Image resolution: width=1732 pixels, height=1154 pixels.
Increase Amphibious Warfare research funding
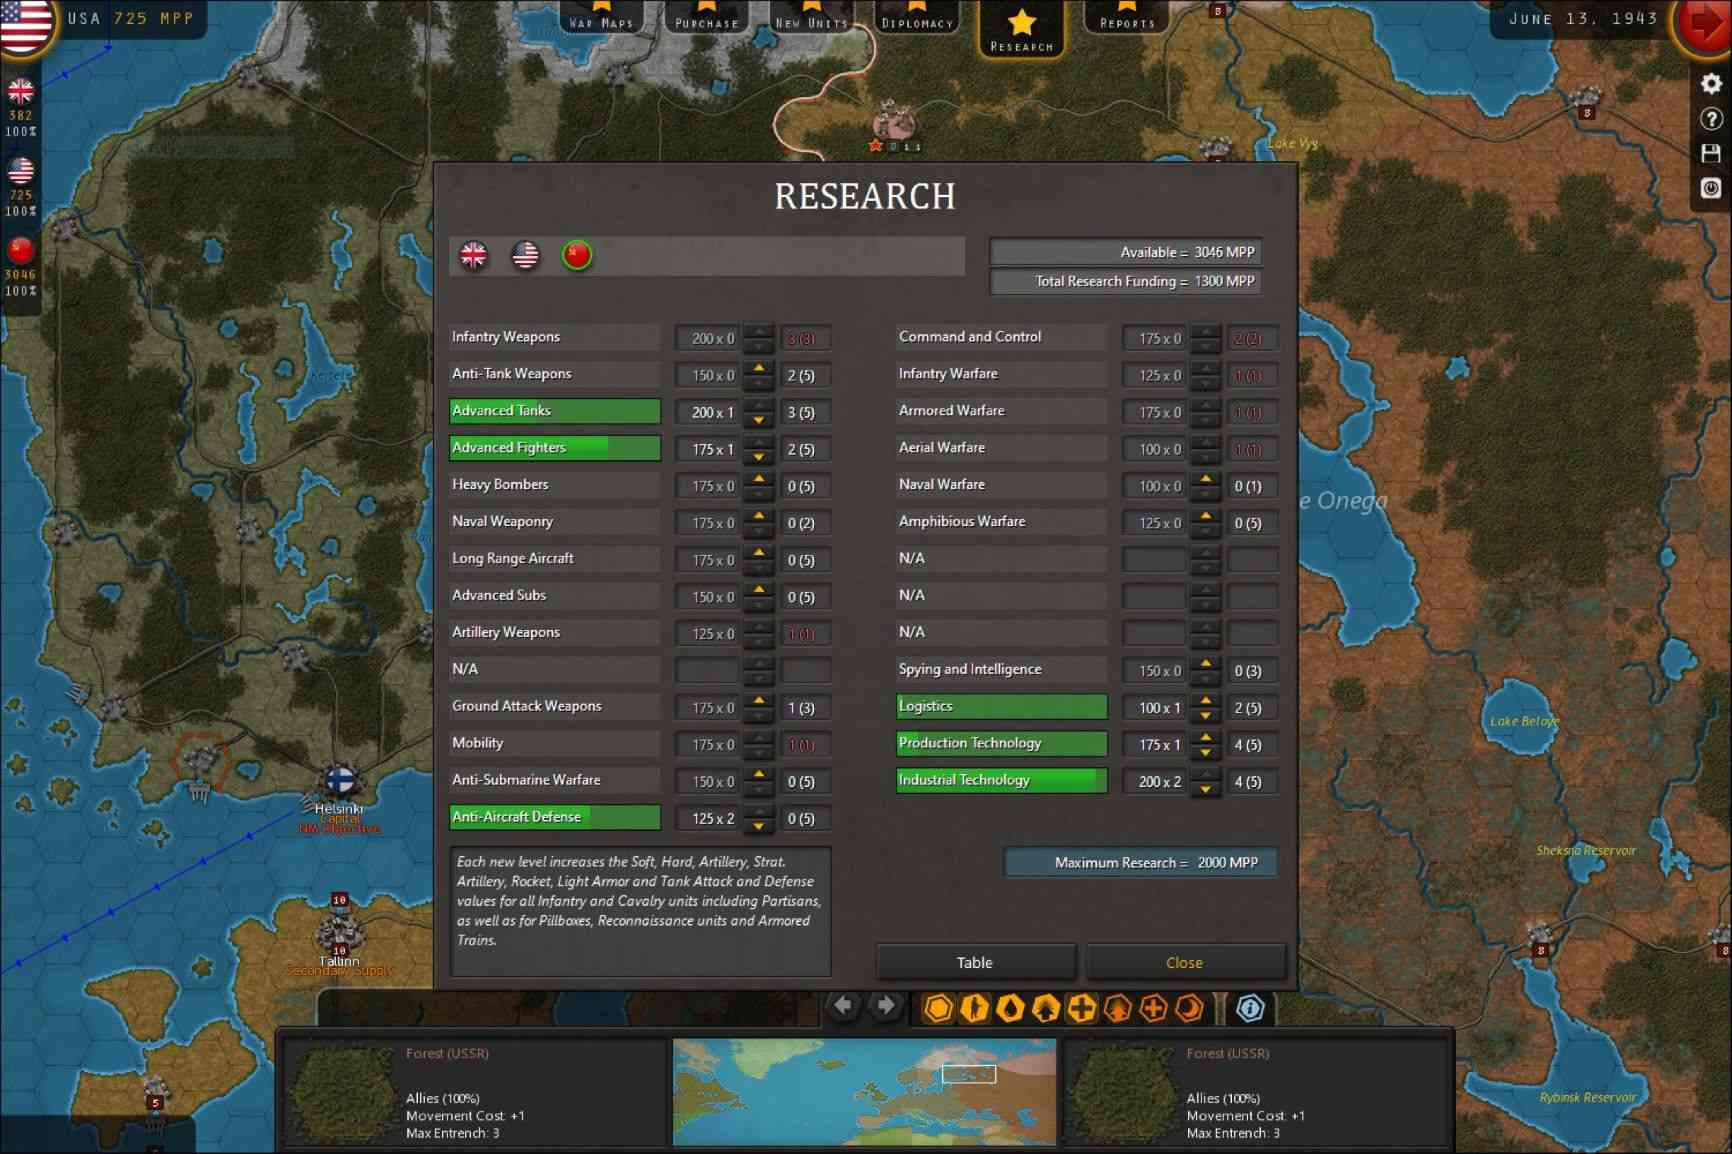point(1206,516)
